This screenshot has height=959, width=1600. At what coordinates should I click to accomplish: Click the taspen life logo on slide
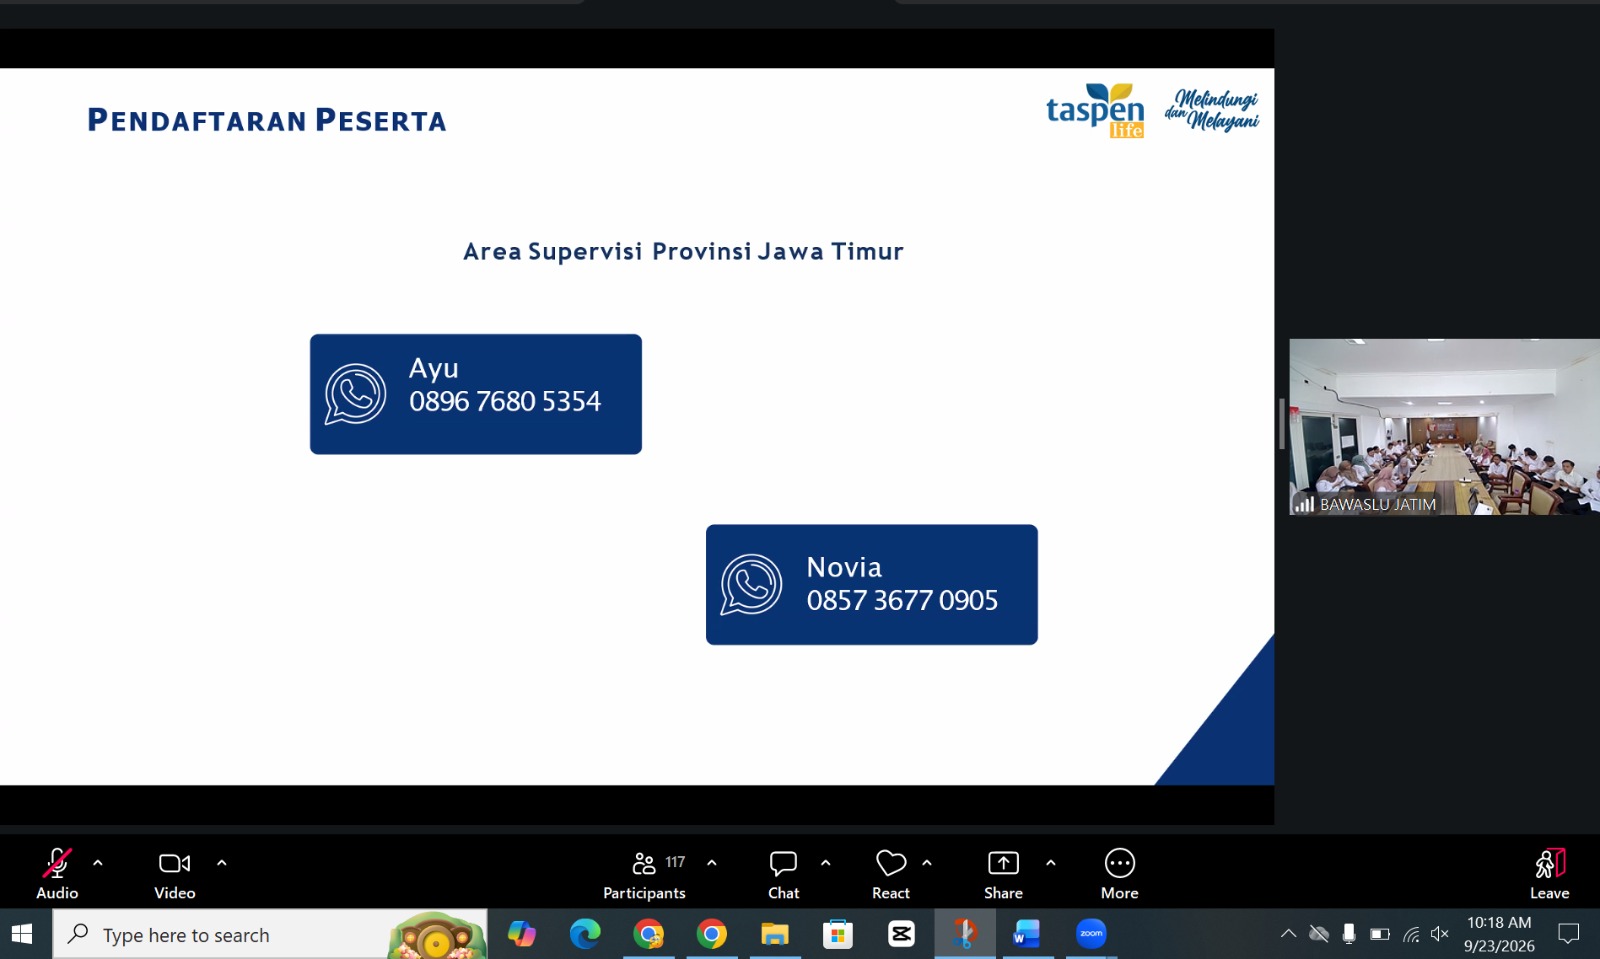[1096, 110]
